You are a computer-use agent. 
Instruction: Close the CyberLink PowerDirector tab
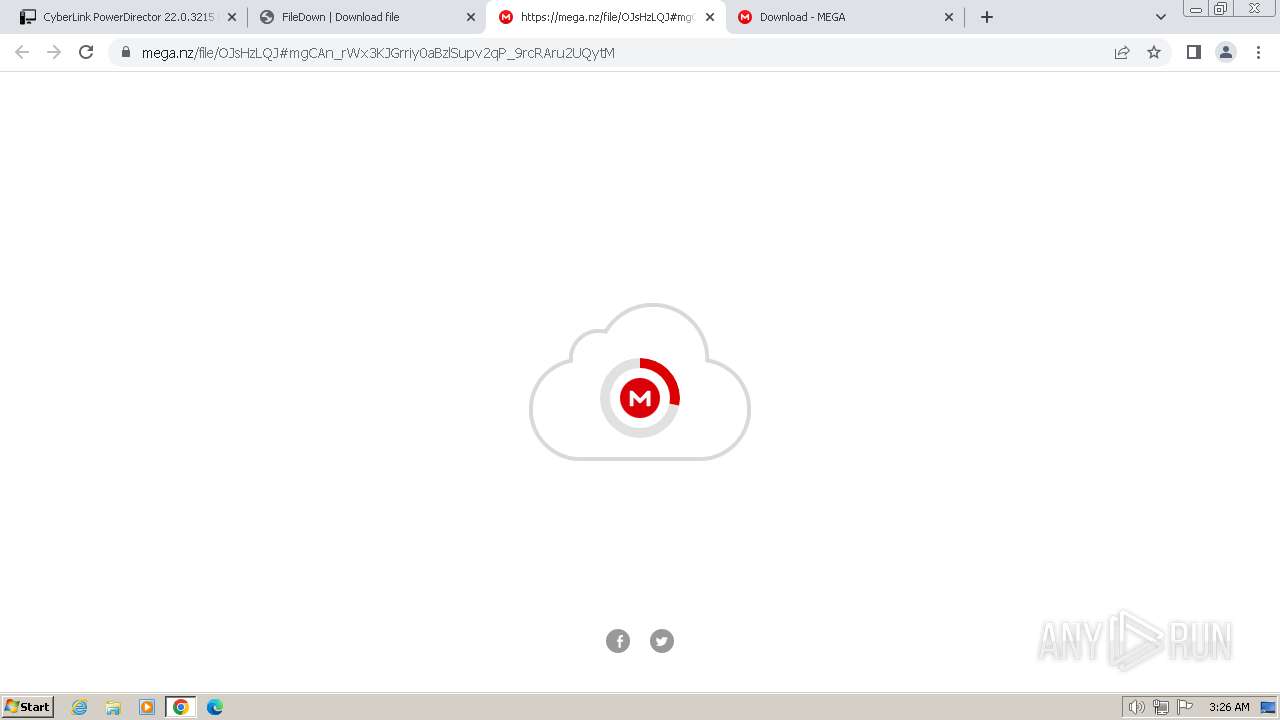click(x=232, y=17)
